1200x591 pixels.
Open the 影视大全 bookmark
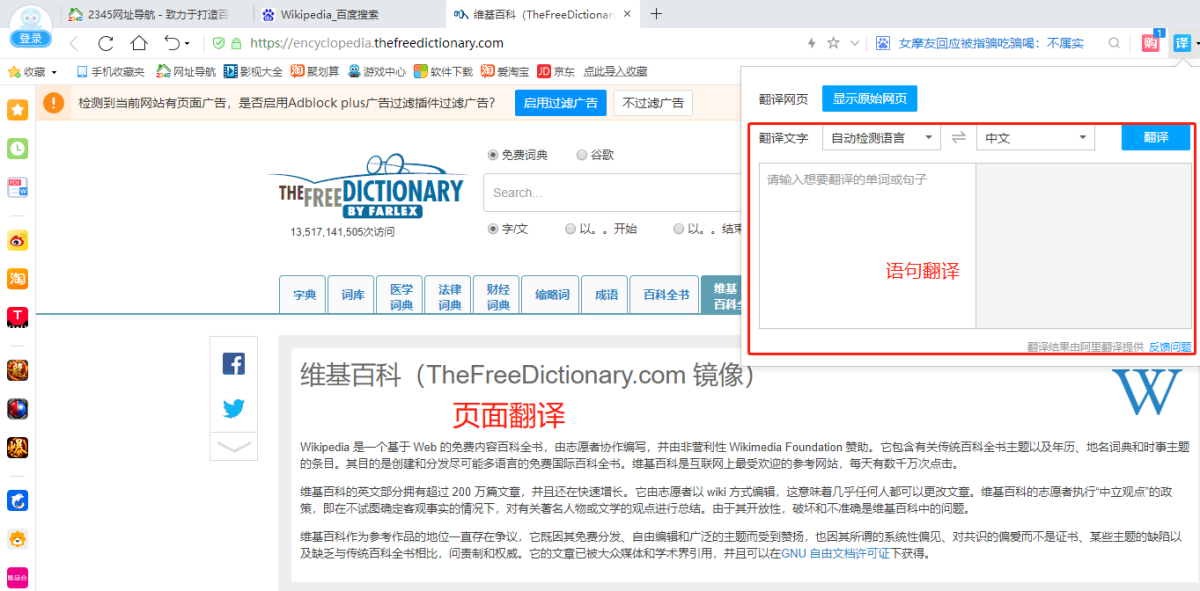pos(253,72)
